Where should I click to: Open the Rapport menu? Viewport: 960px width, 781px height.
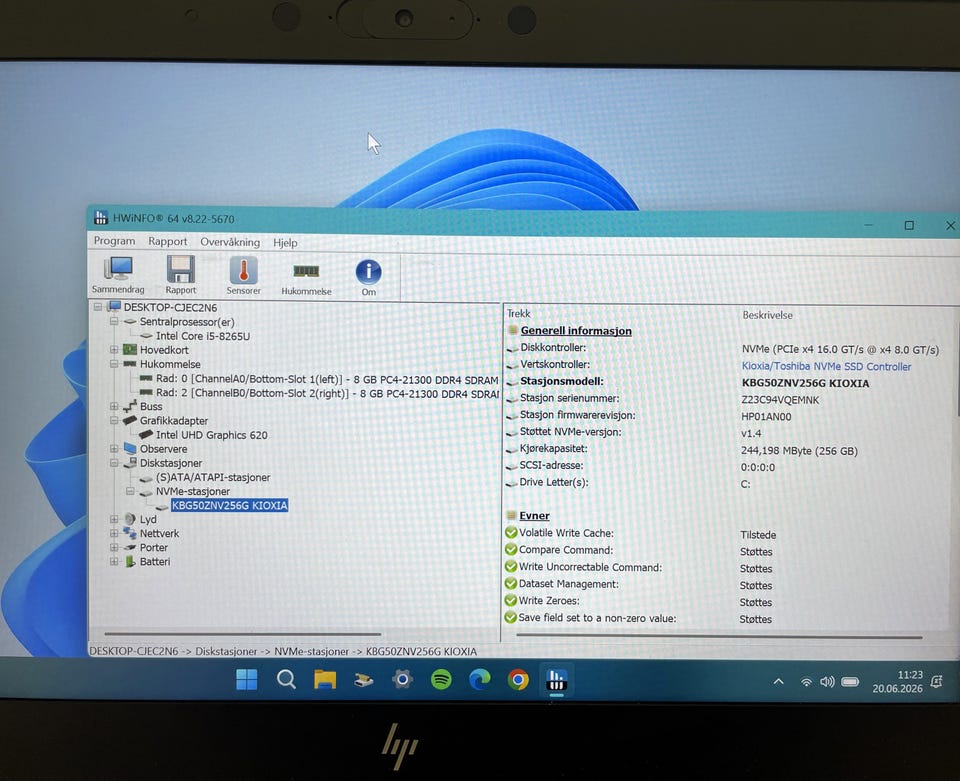[167, 241]
